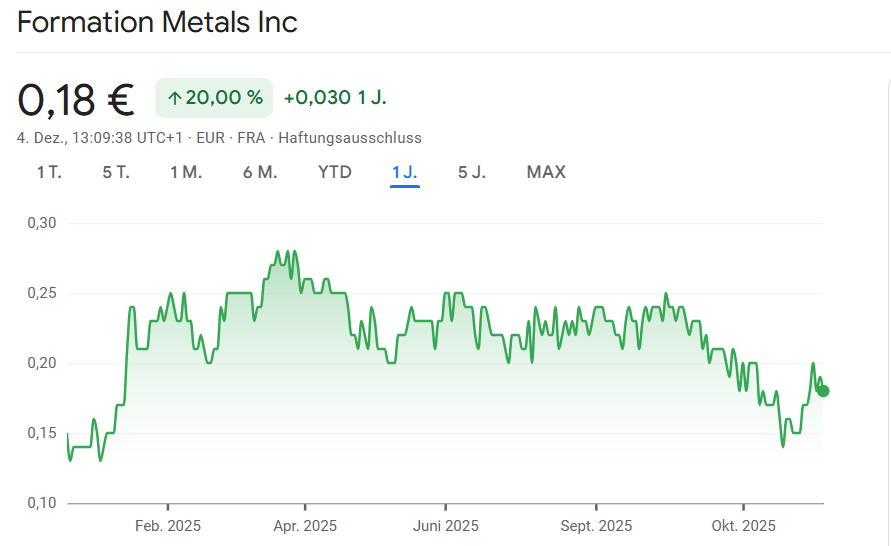Select the 1 T. time range tab
891x546 pixels.
click(49, 172)
